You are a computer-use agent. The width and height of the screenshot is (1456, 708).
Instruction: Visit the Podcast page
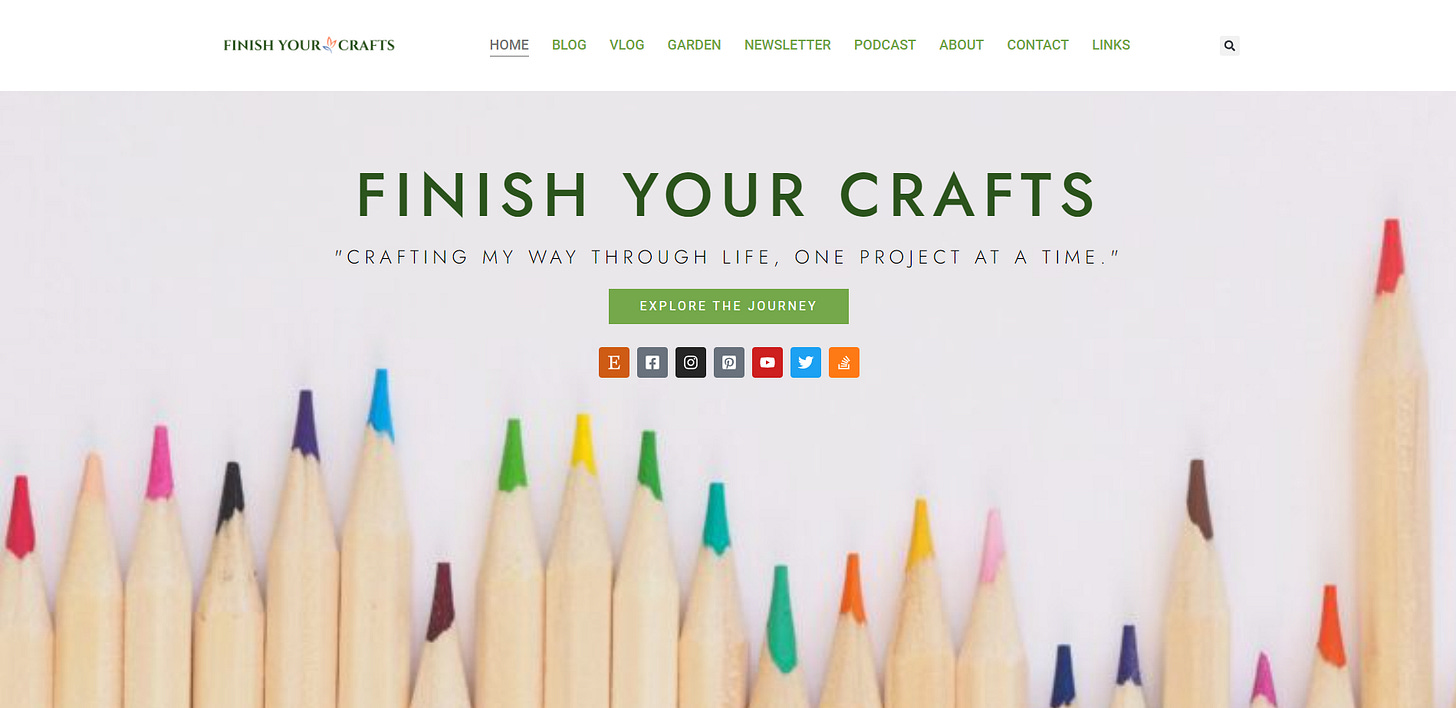[885, 45]
